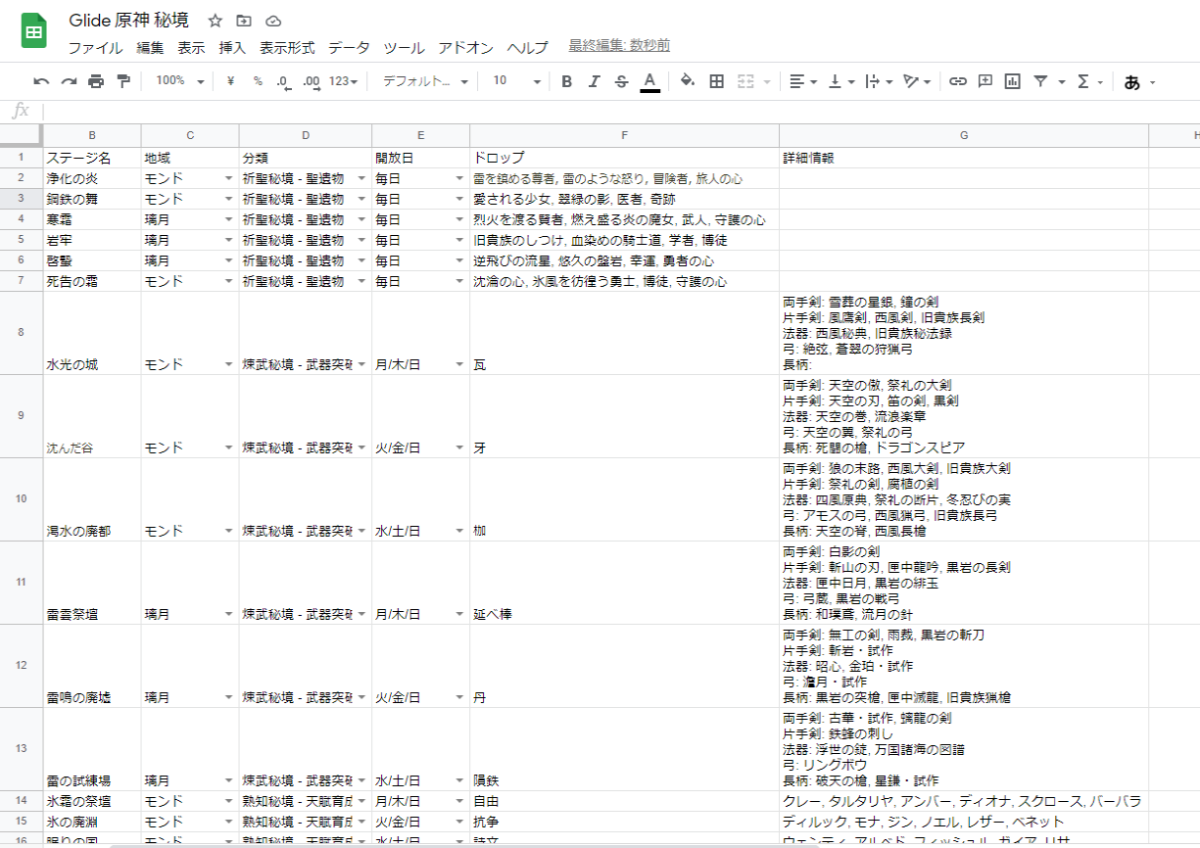
Task: Format selection as percent
Action: pyautogui.click(x=257, y=82)
